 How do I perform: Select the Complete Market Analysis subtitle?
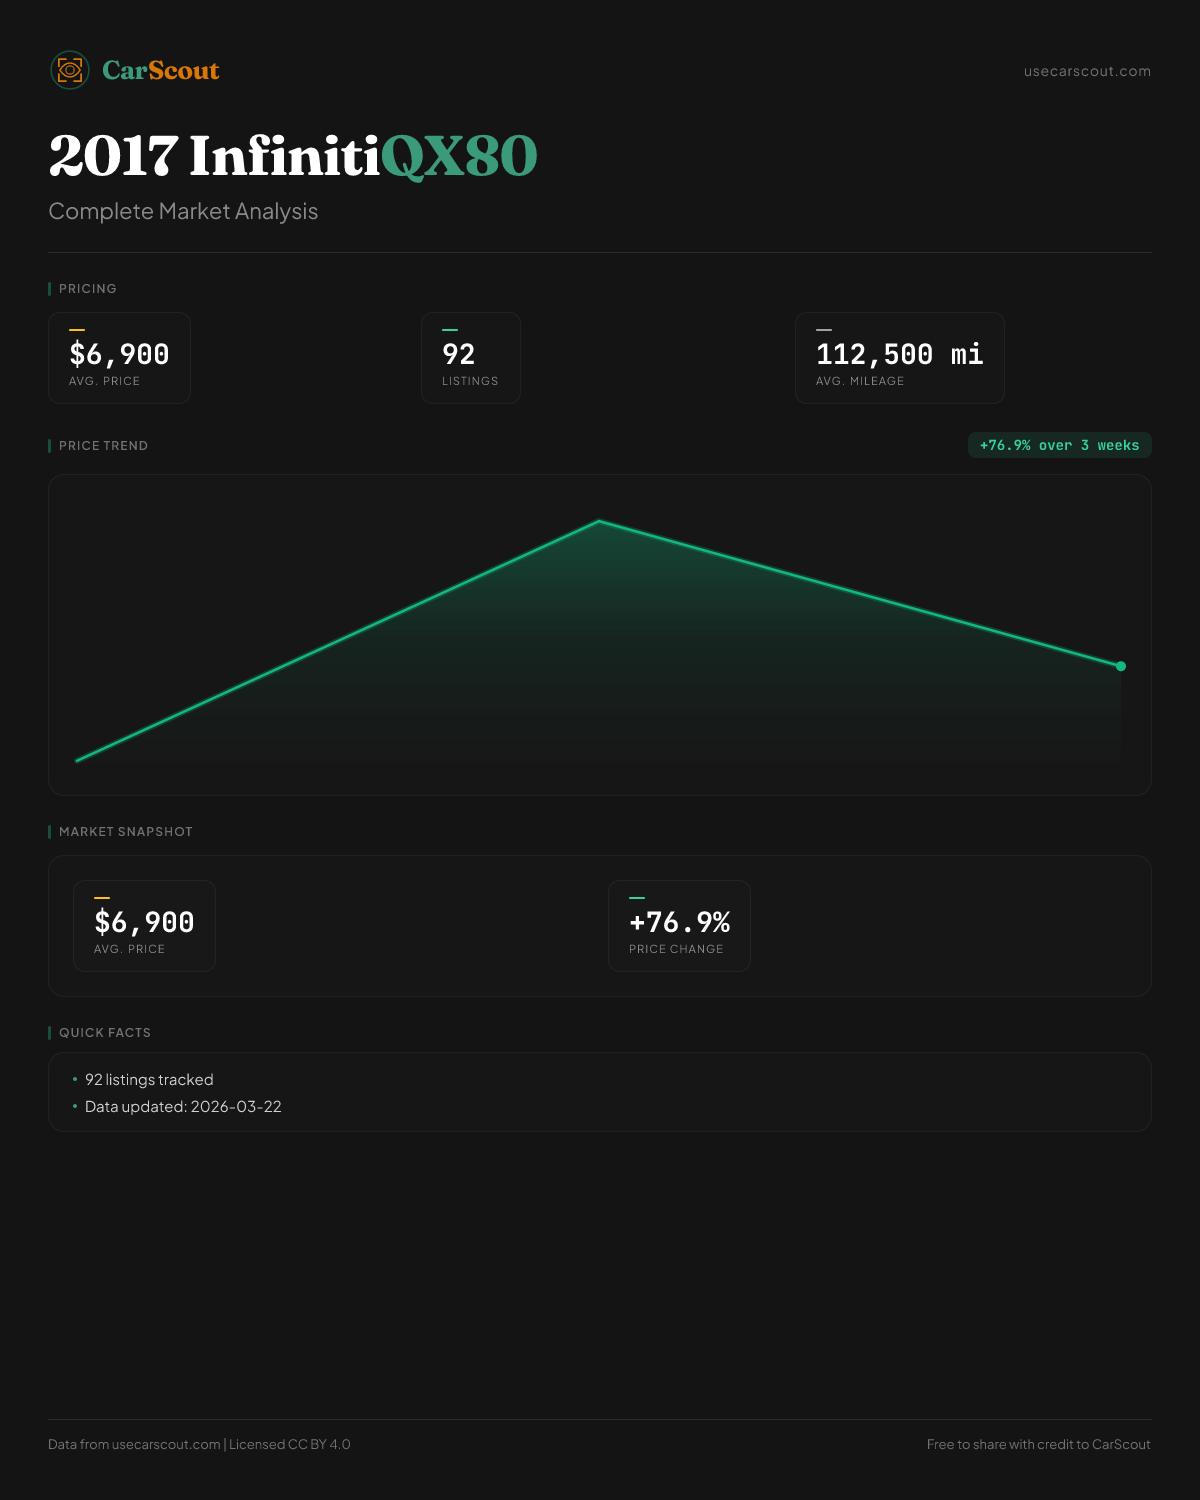[183, 212]
